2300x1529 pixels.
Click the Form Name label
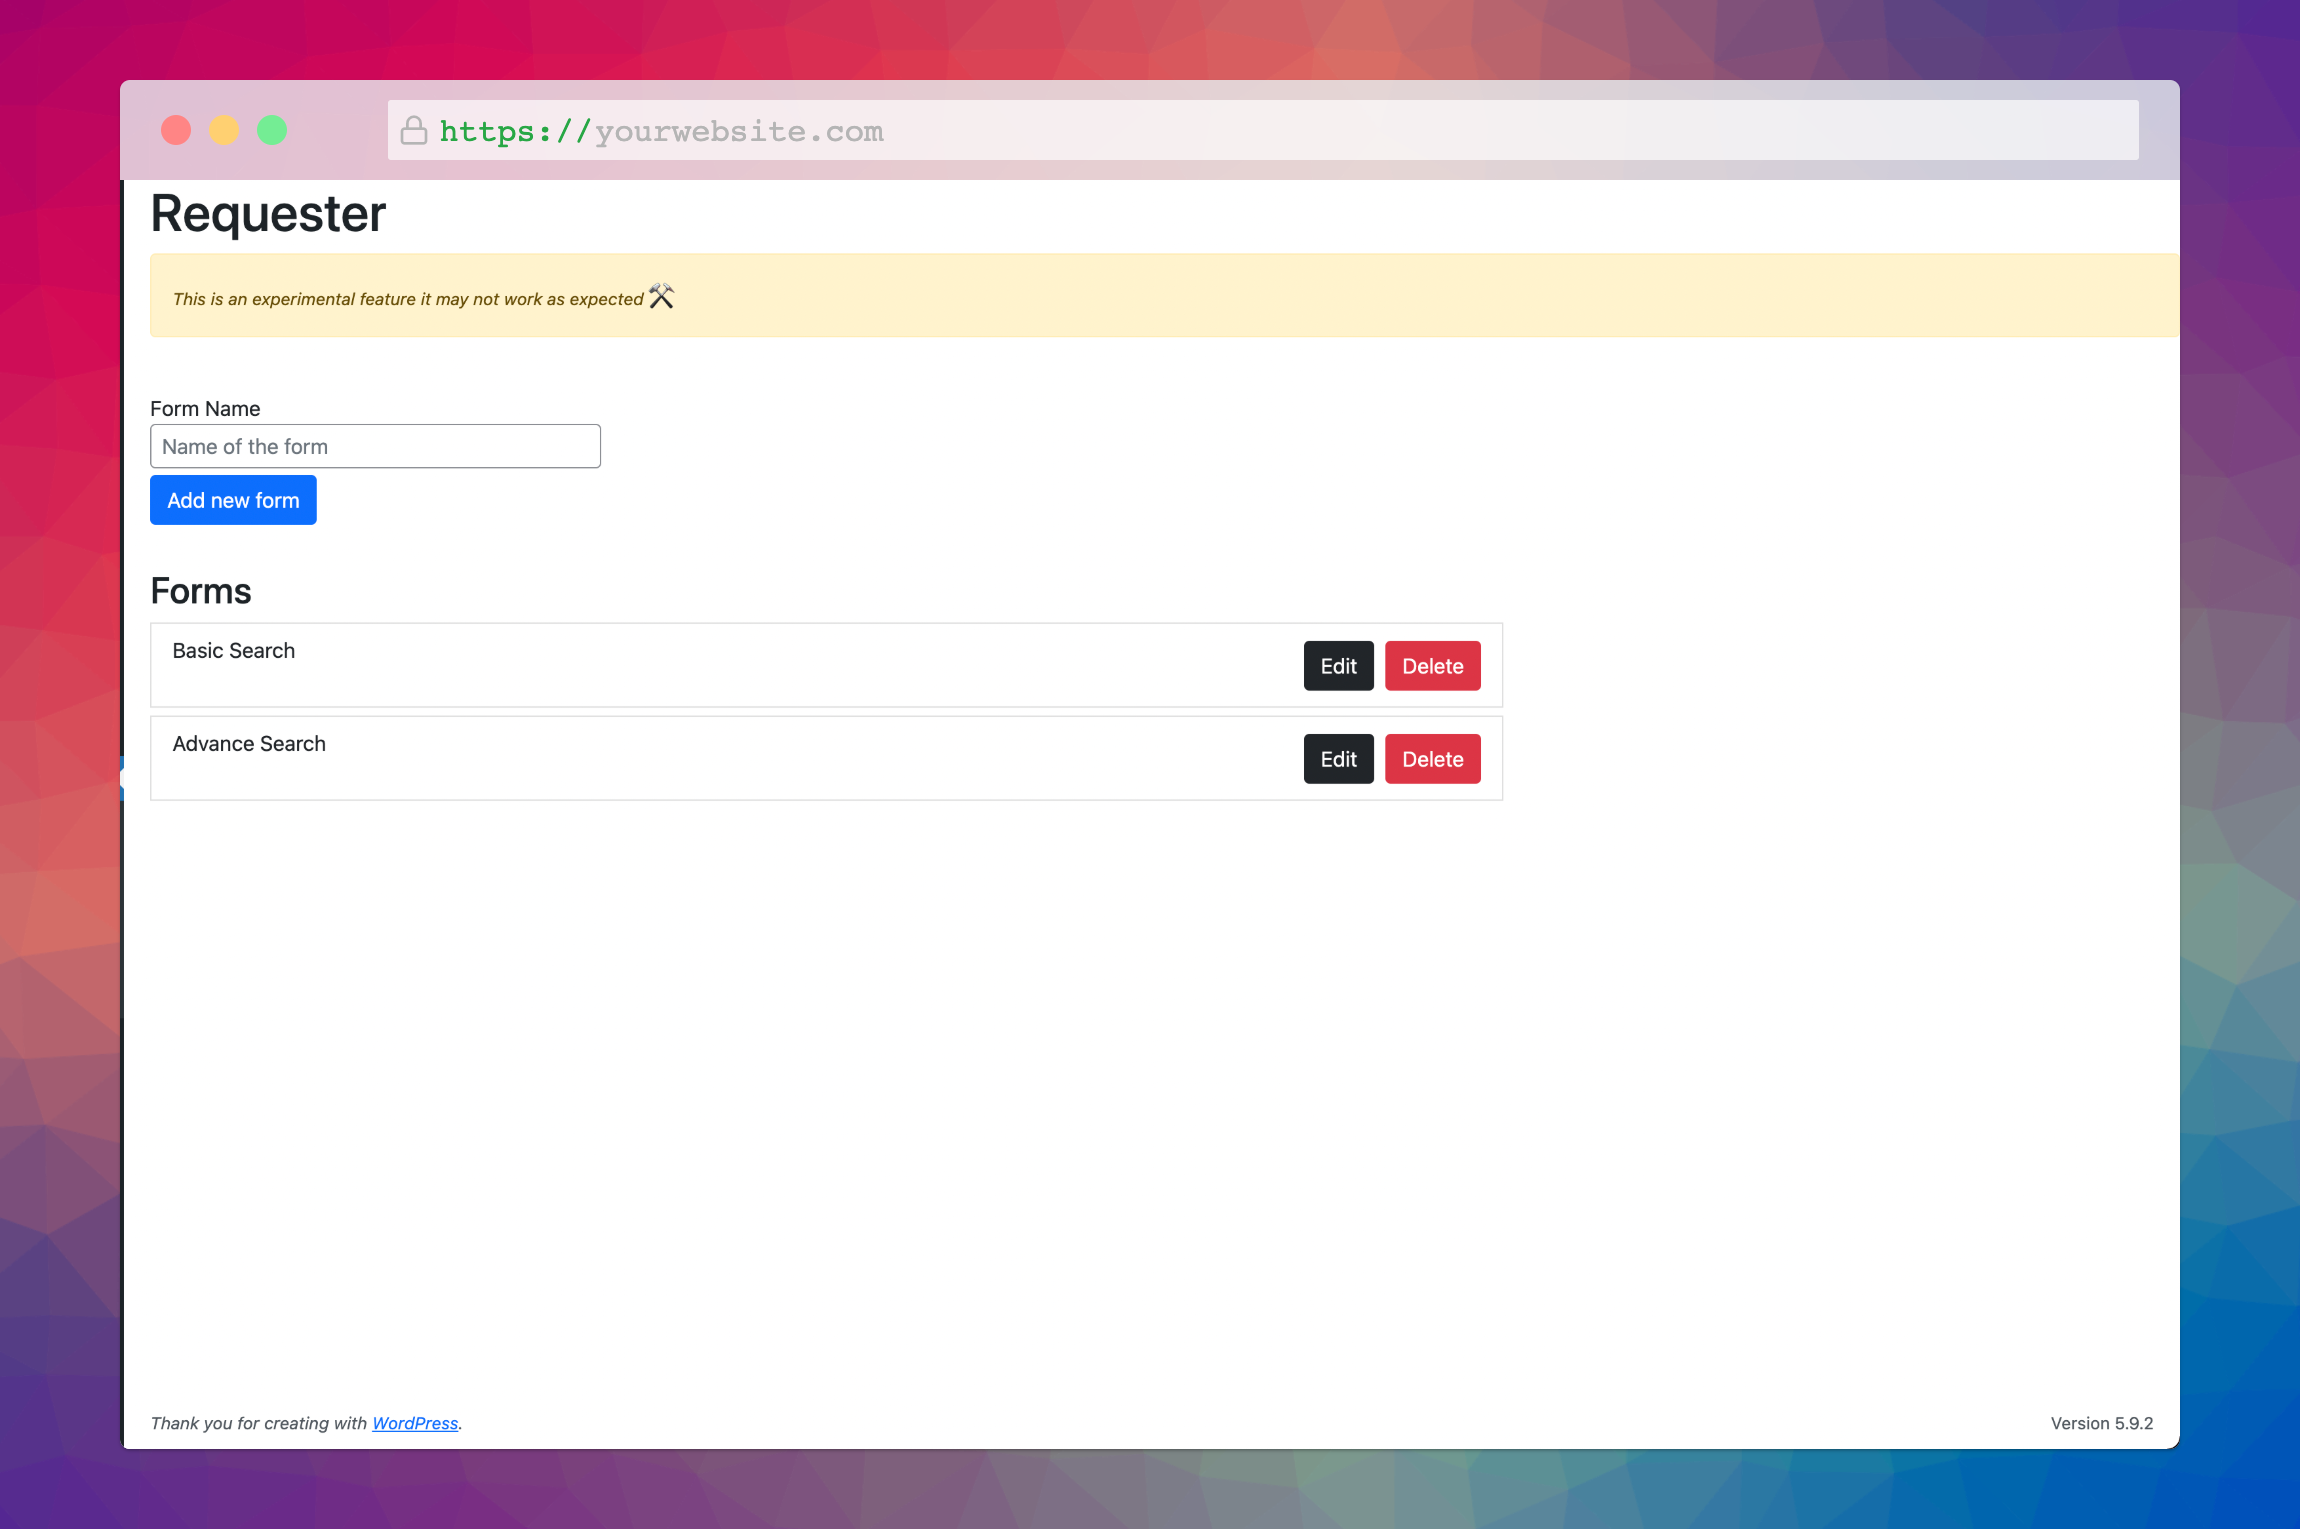[205, 409]
